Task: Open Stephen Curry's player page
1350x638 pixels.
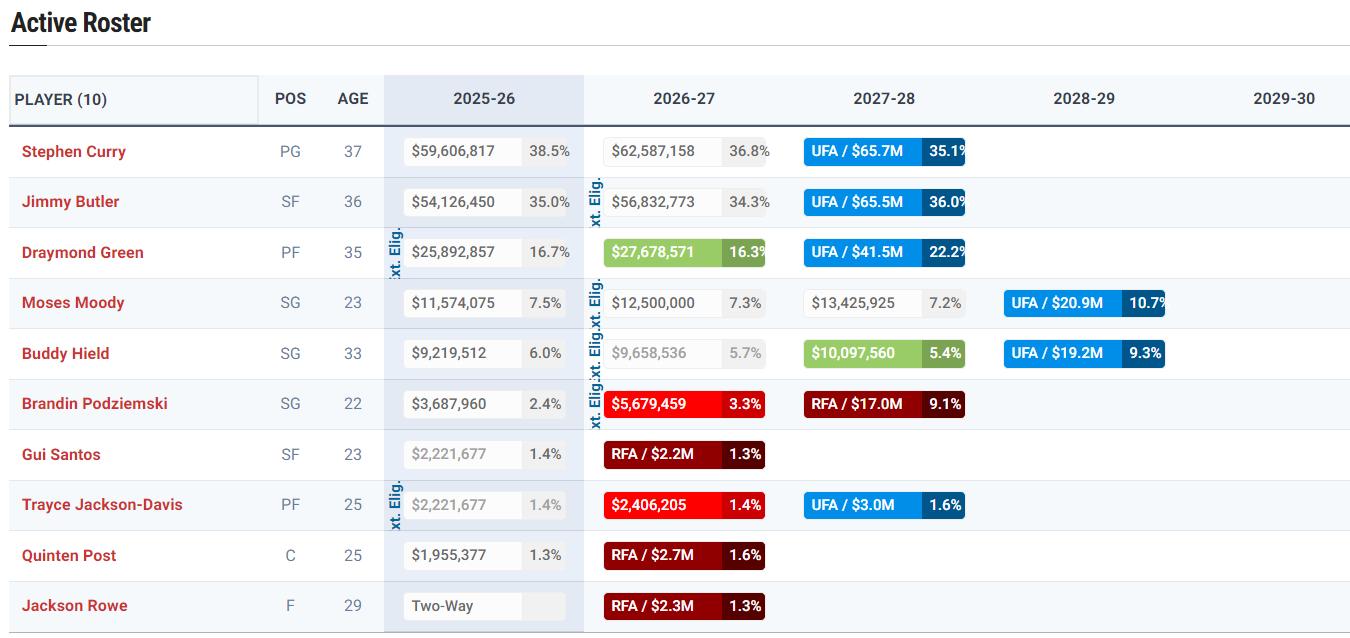Action: [x=74, y=152]
